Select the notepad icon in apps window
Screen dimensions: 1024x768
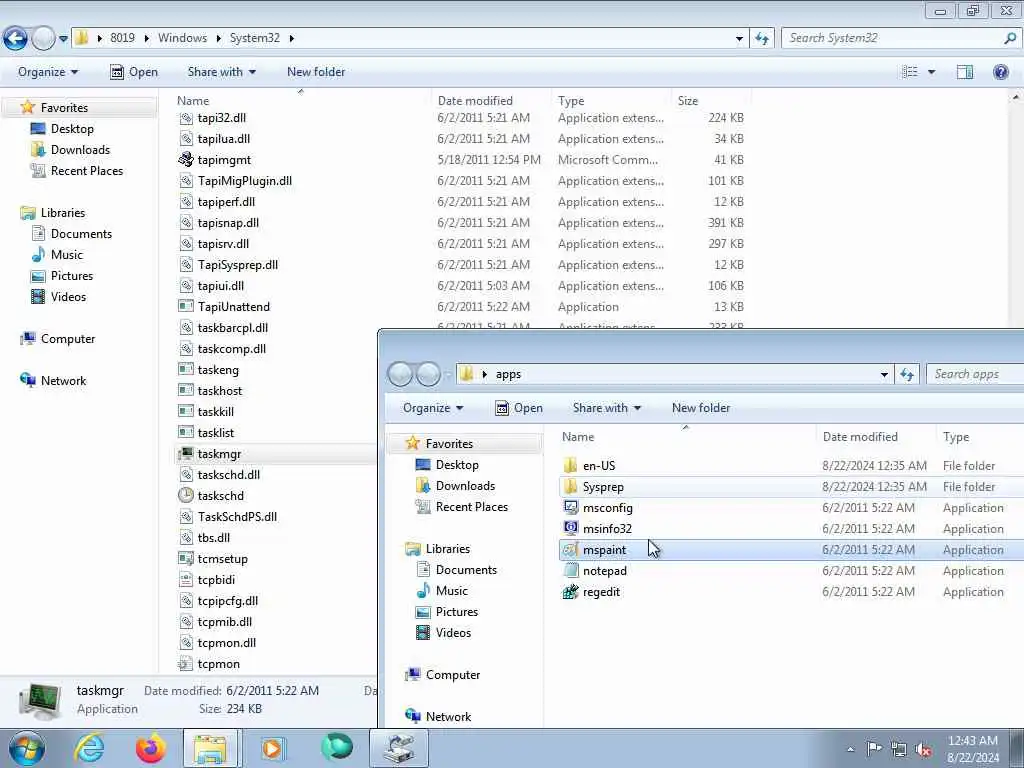click(571, 570)
